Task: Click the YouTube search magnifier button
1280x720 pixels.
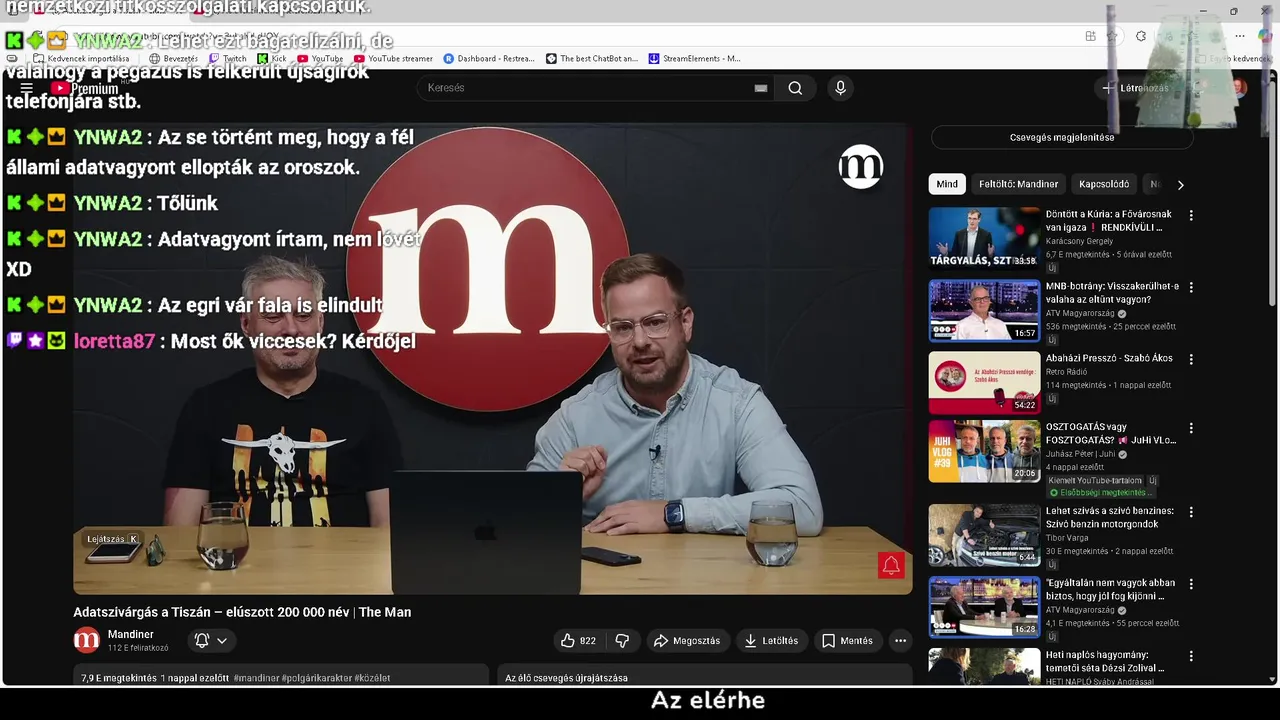Action: tap(795, 88)
